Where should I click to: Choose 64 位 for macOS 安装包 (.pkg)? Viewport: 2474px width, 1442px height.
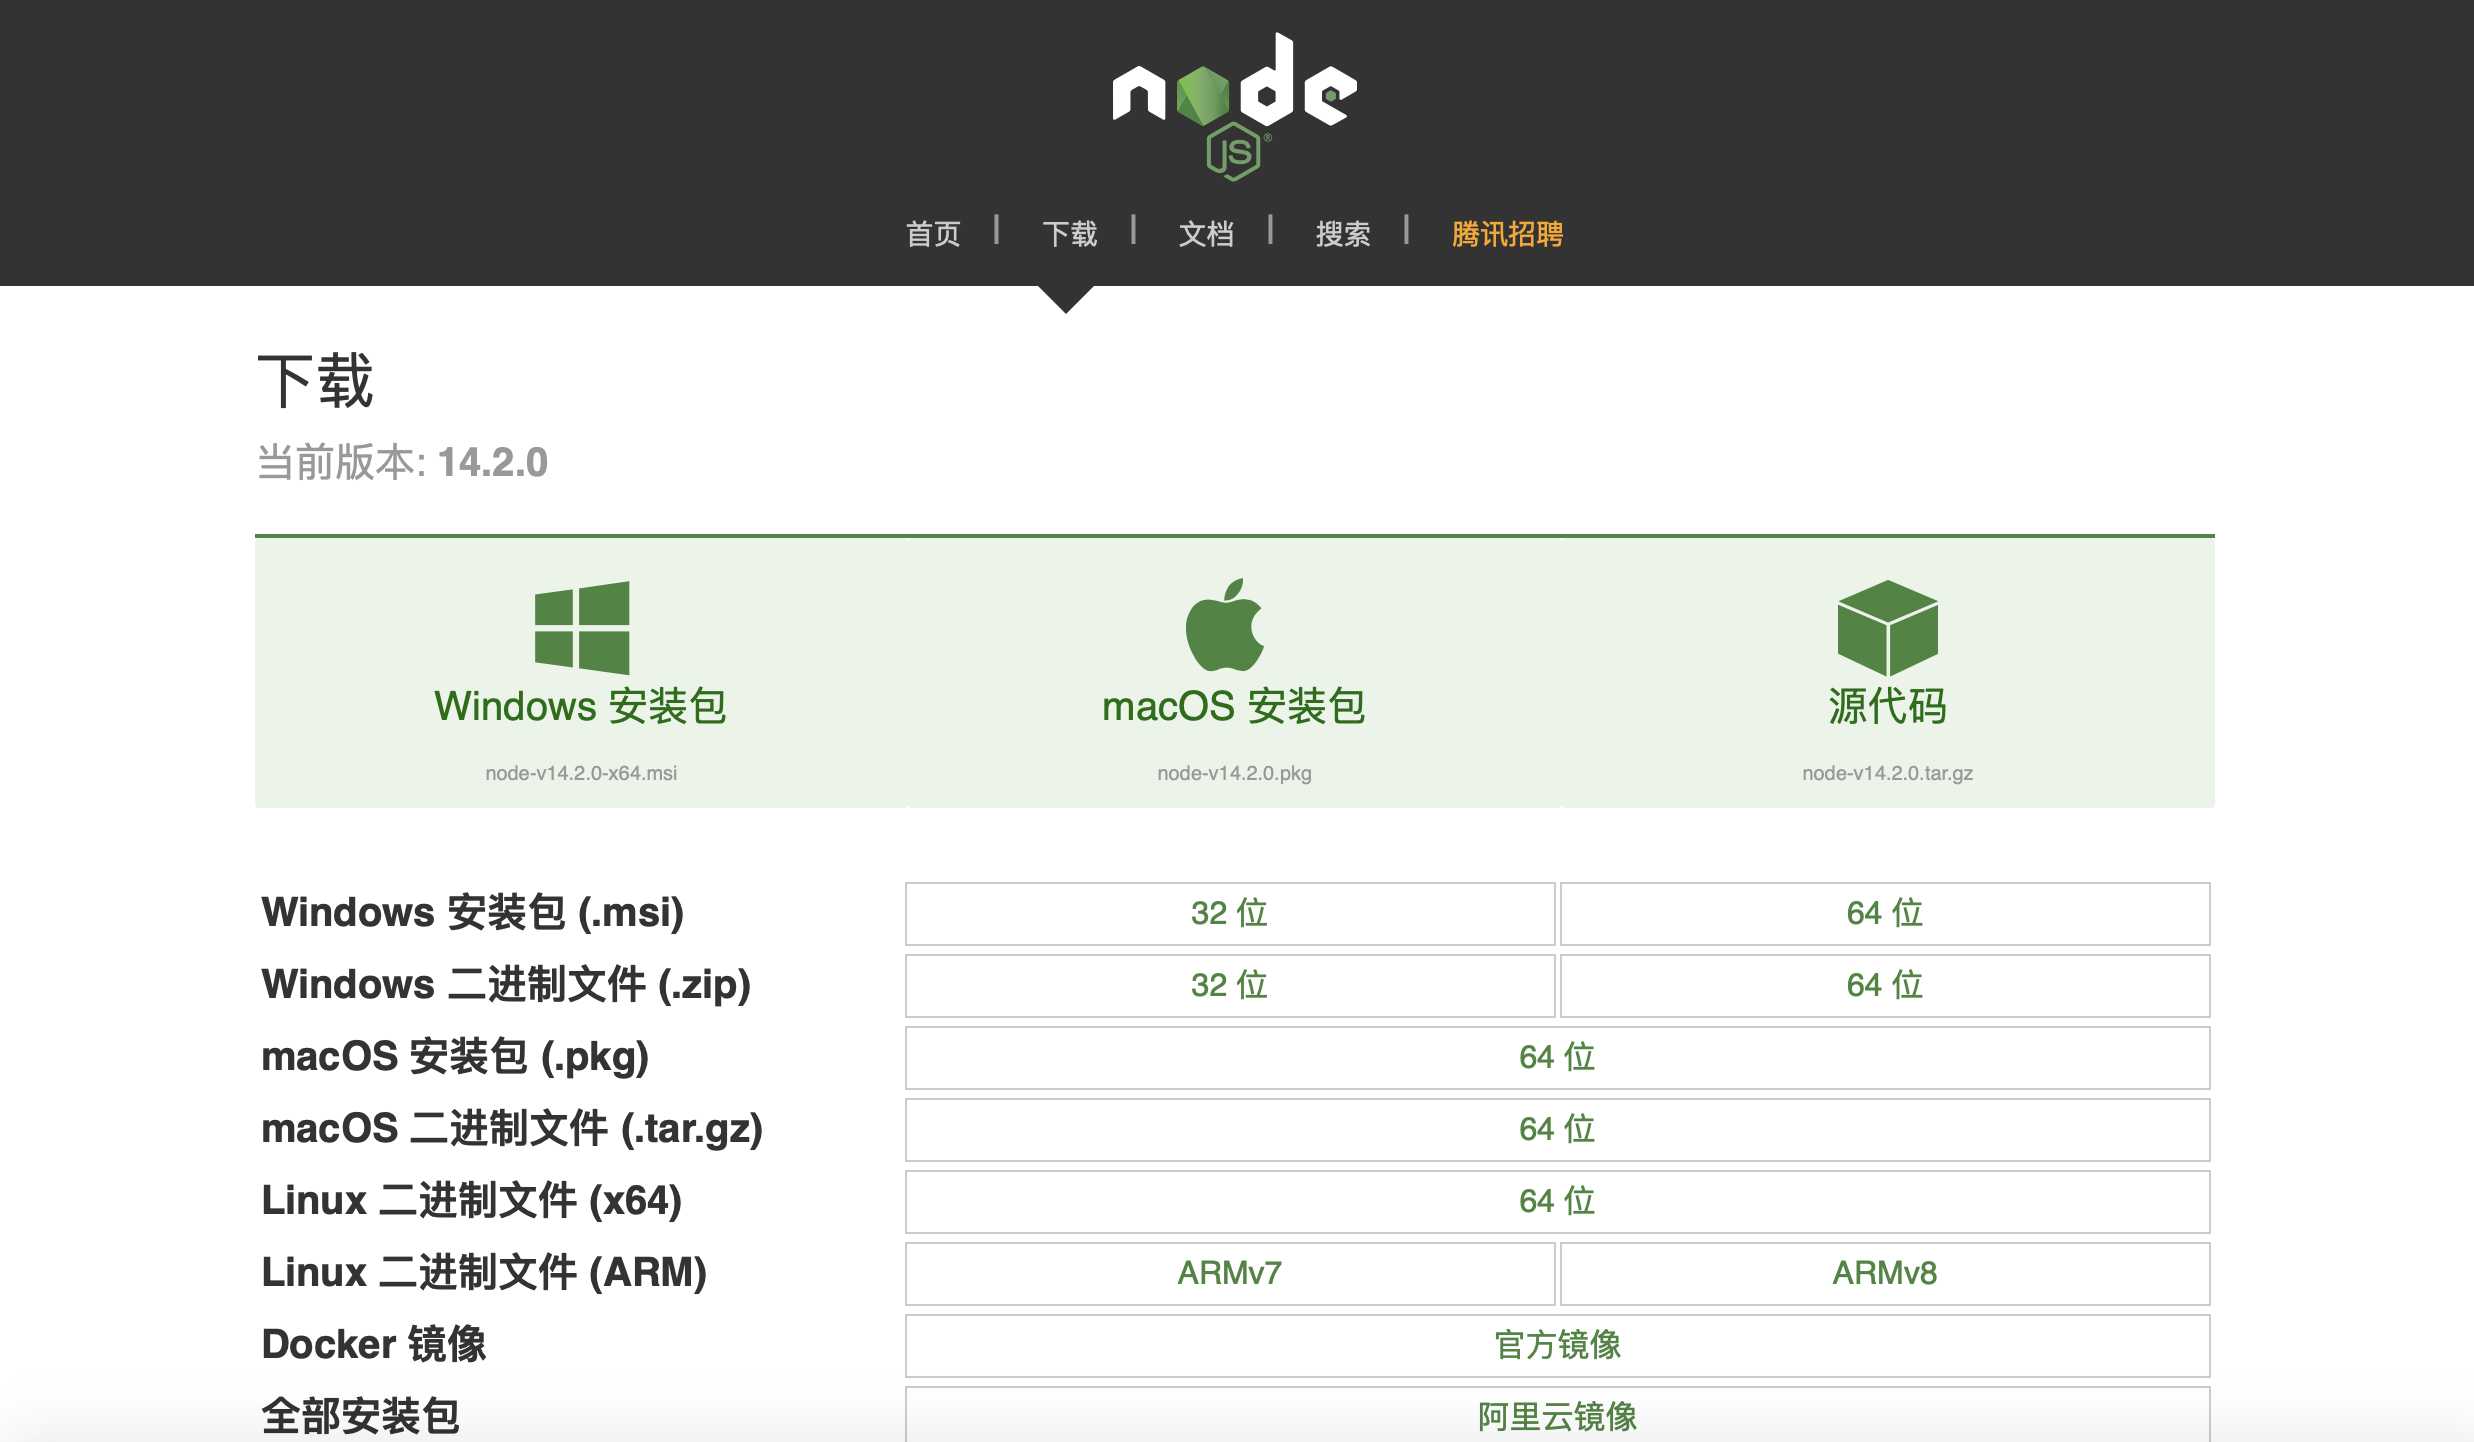pos(1558,1057)
